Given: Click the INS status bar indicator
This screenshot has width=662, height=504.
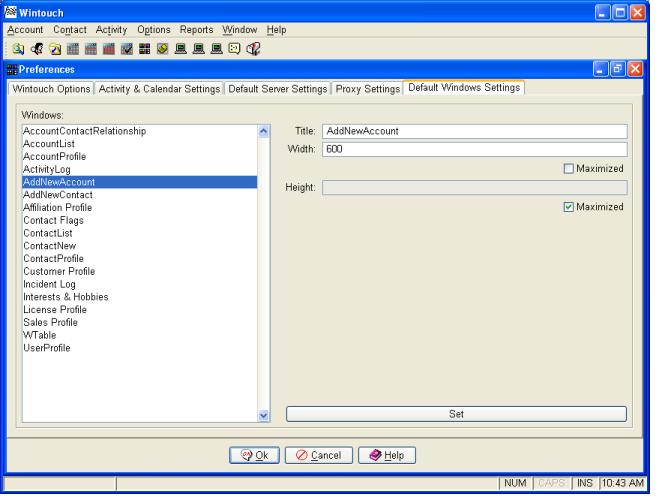Looking at the screenshot, I should click(585, 483).
